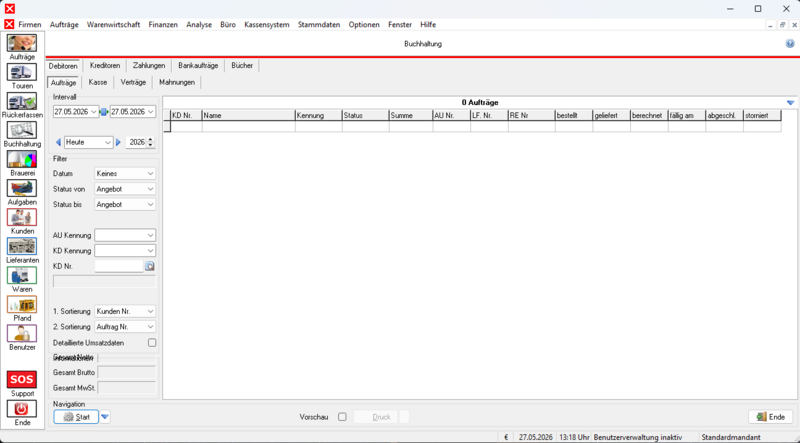Click the year 2026 stepper
The height and width of the screenshot is (443, 800).
[x=150, y=142]
